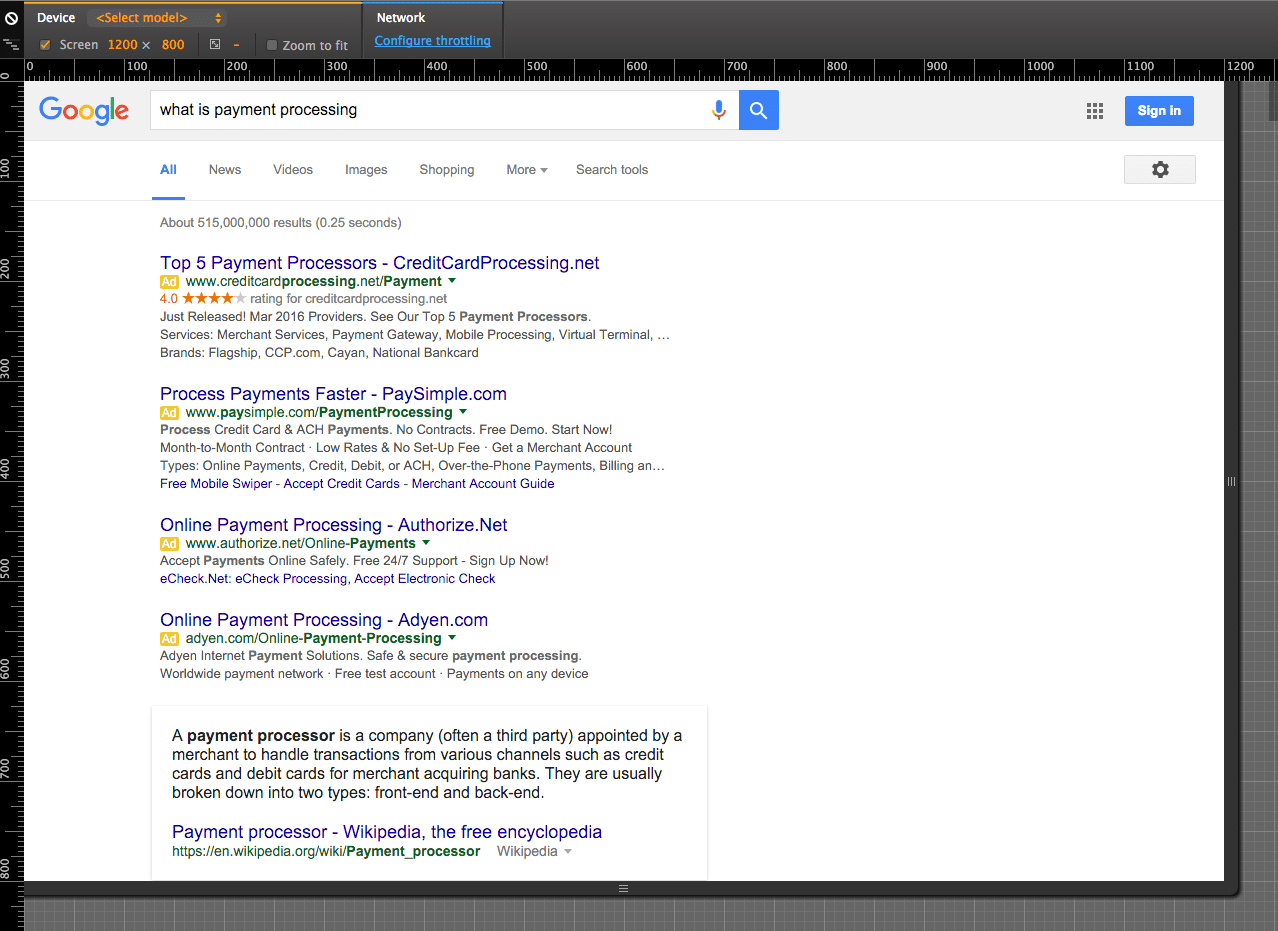This screenshot has width=1278, height=931.
Task: Expand the More search categories menu
Action: pyautogui.click(x=527, y=170)
